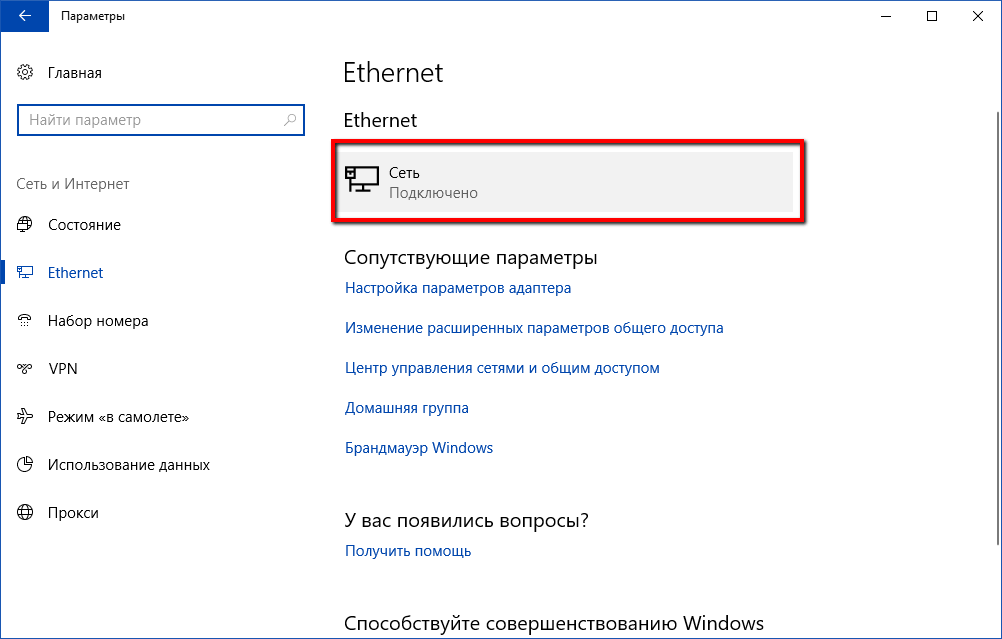This screenshot has height=639, width=1002.
Task: Open Главная with the gear icon
Action: click(24, 72)
